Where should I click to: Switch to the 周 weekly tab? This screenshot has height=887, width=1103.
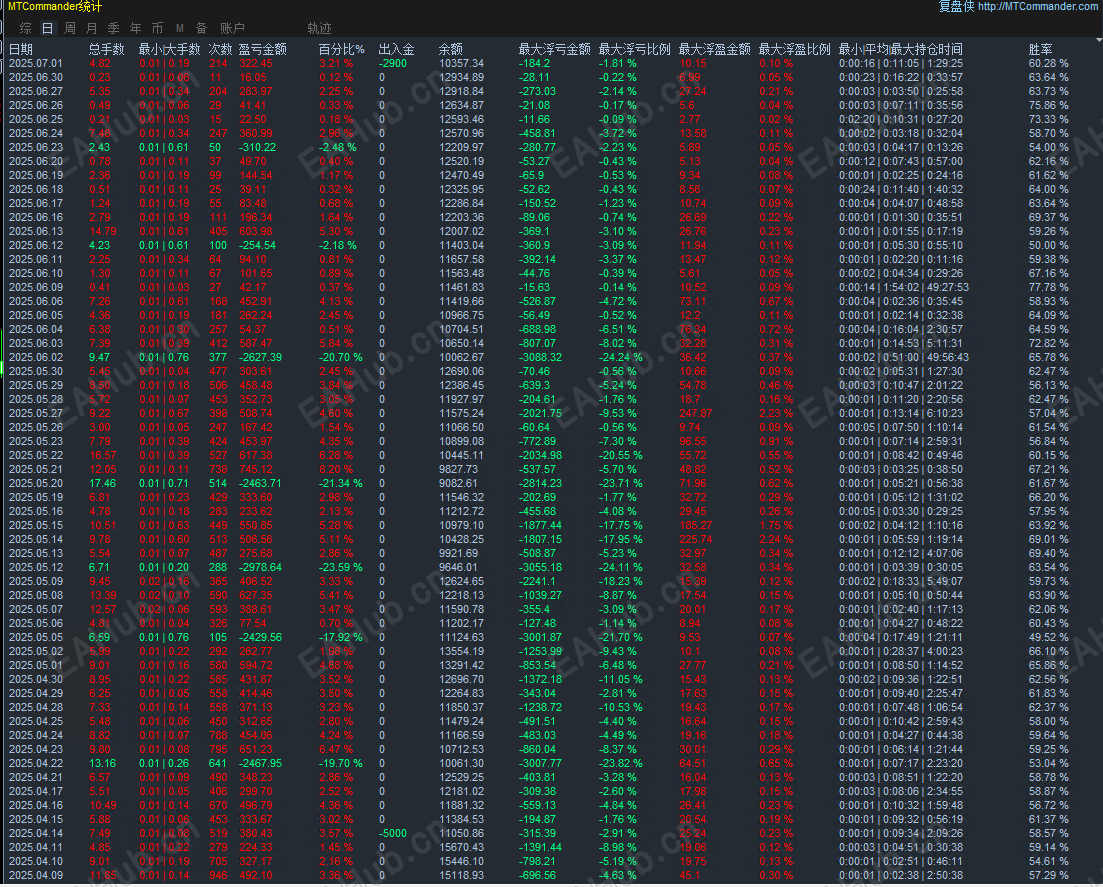point(70,28)
